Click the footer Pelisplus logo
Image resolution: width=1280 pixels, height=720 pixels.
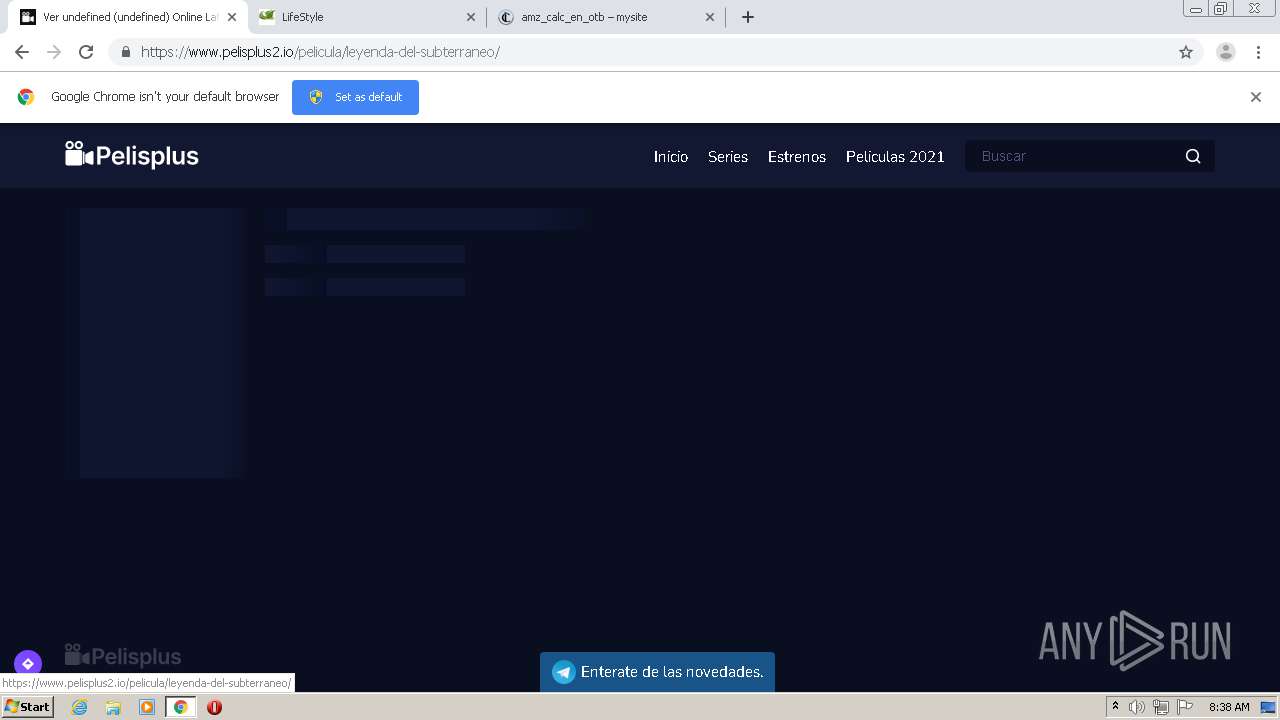123,656
